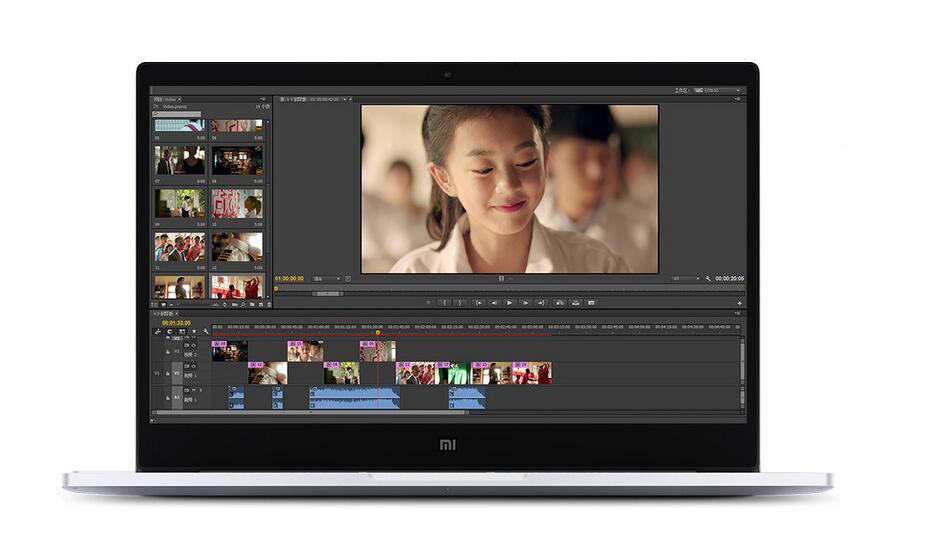Step back one frame in monitor

pos(494,302)
